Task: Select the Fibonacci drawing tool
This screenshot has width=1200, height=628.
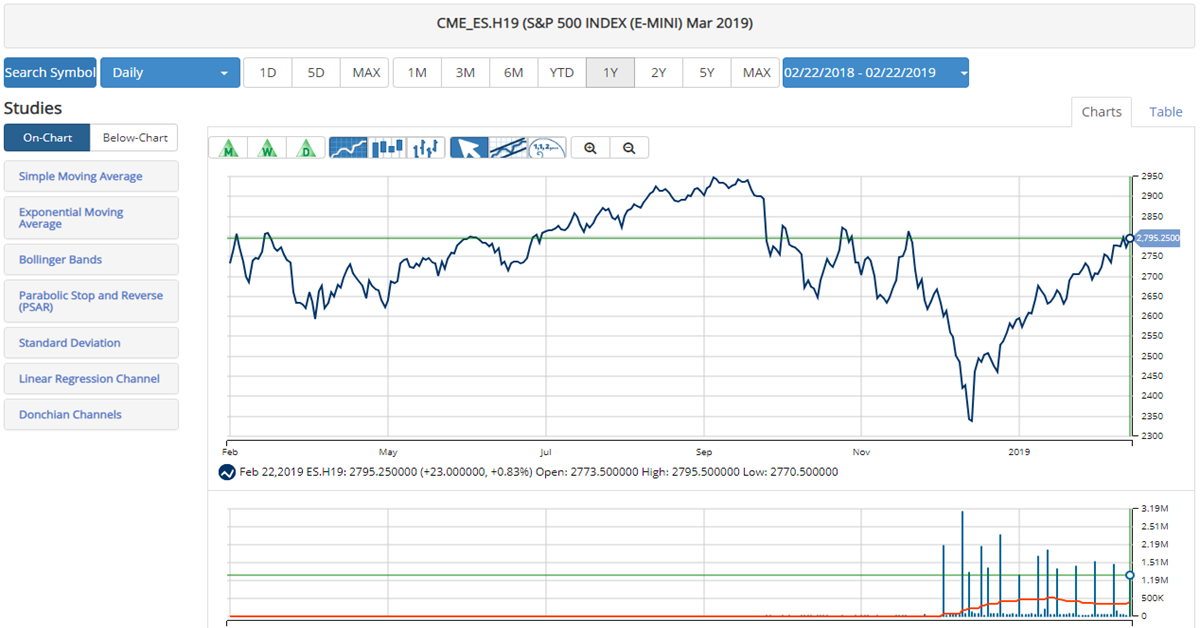Action: pos(547,148)
